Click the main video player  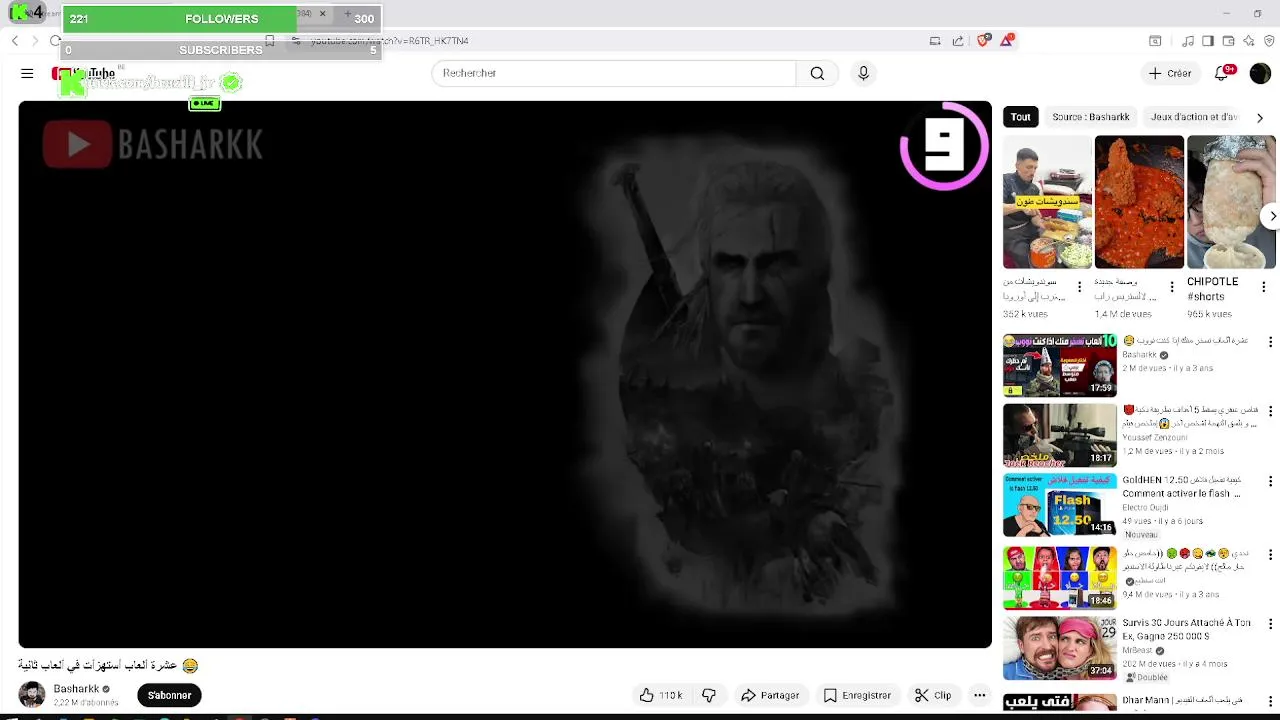[x=505, y=374]
